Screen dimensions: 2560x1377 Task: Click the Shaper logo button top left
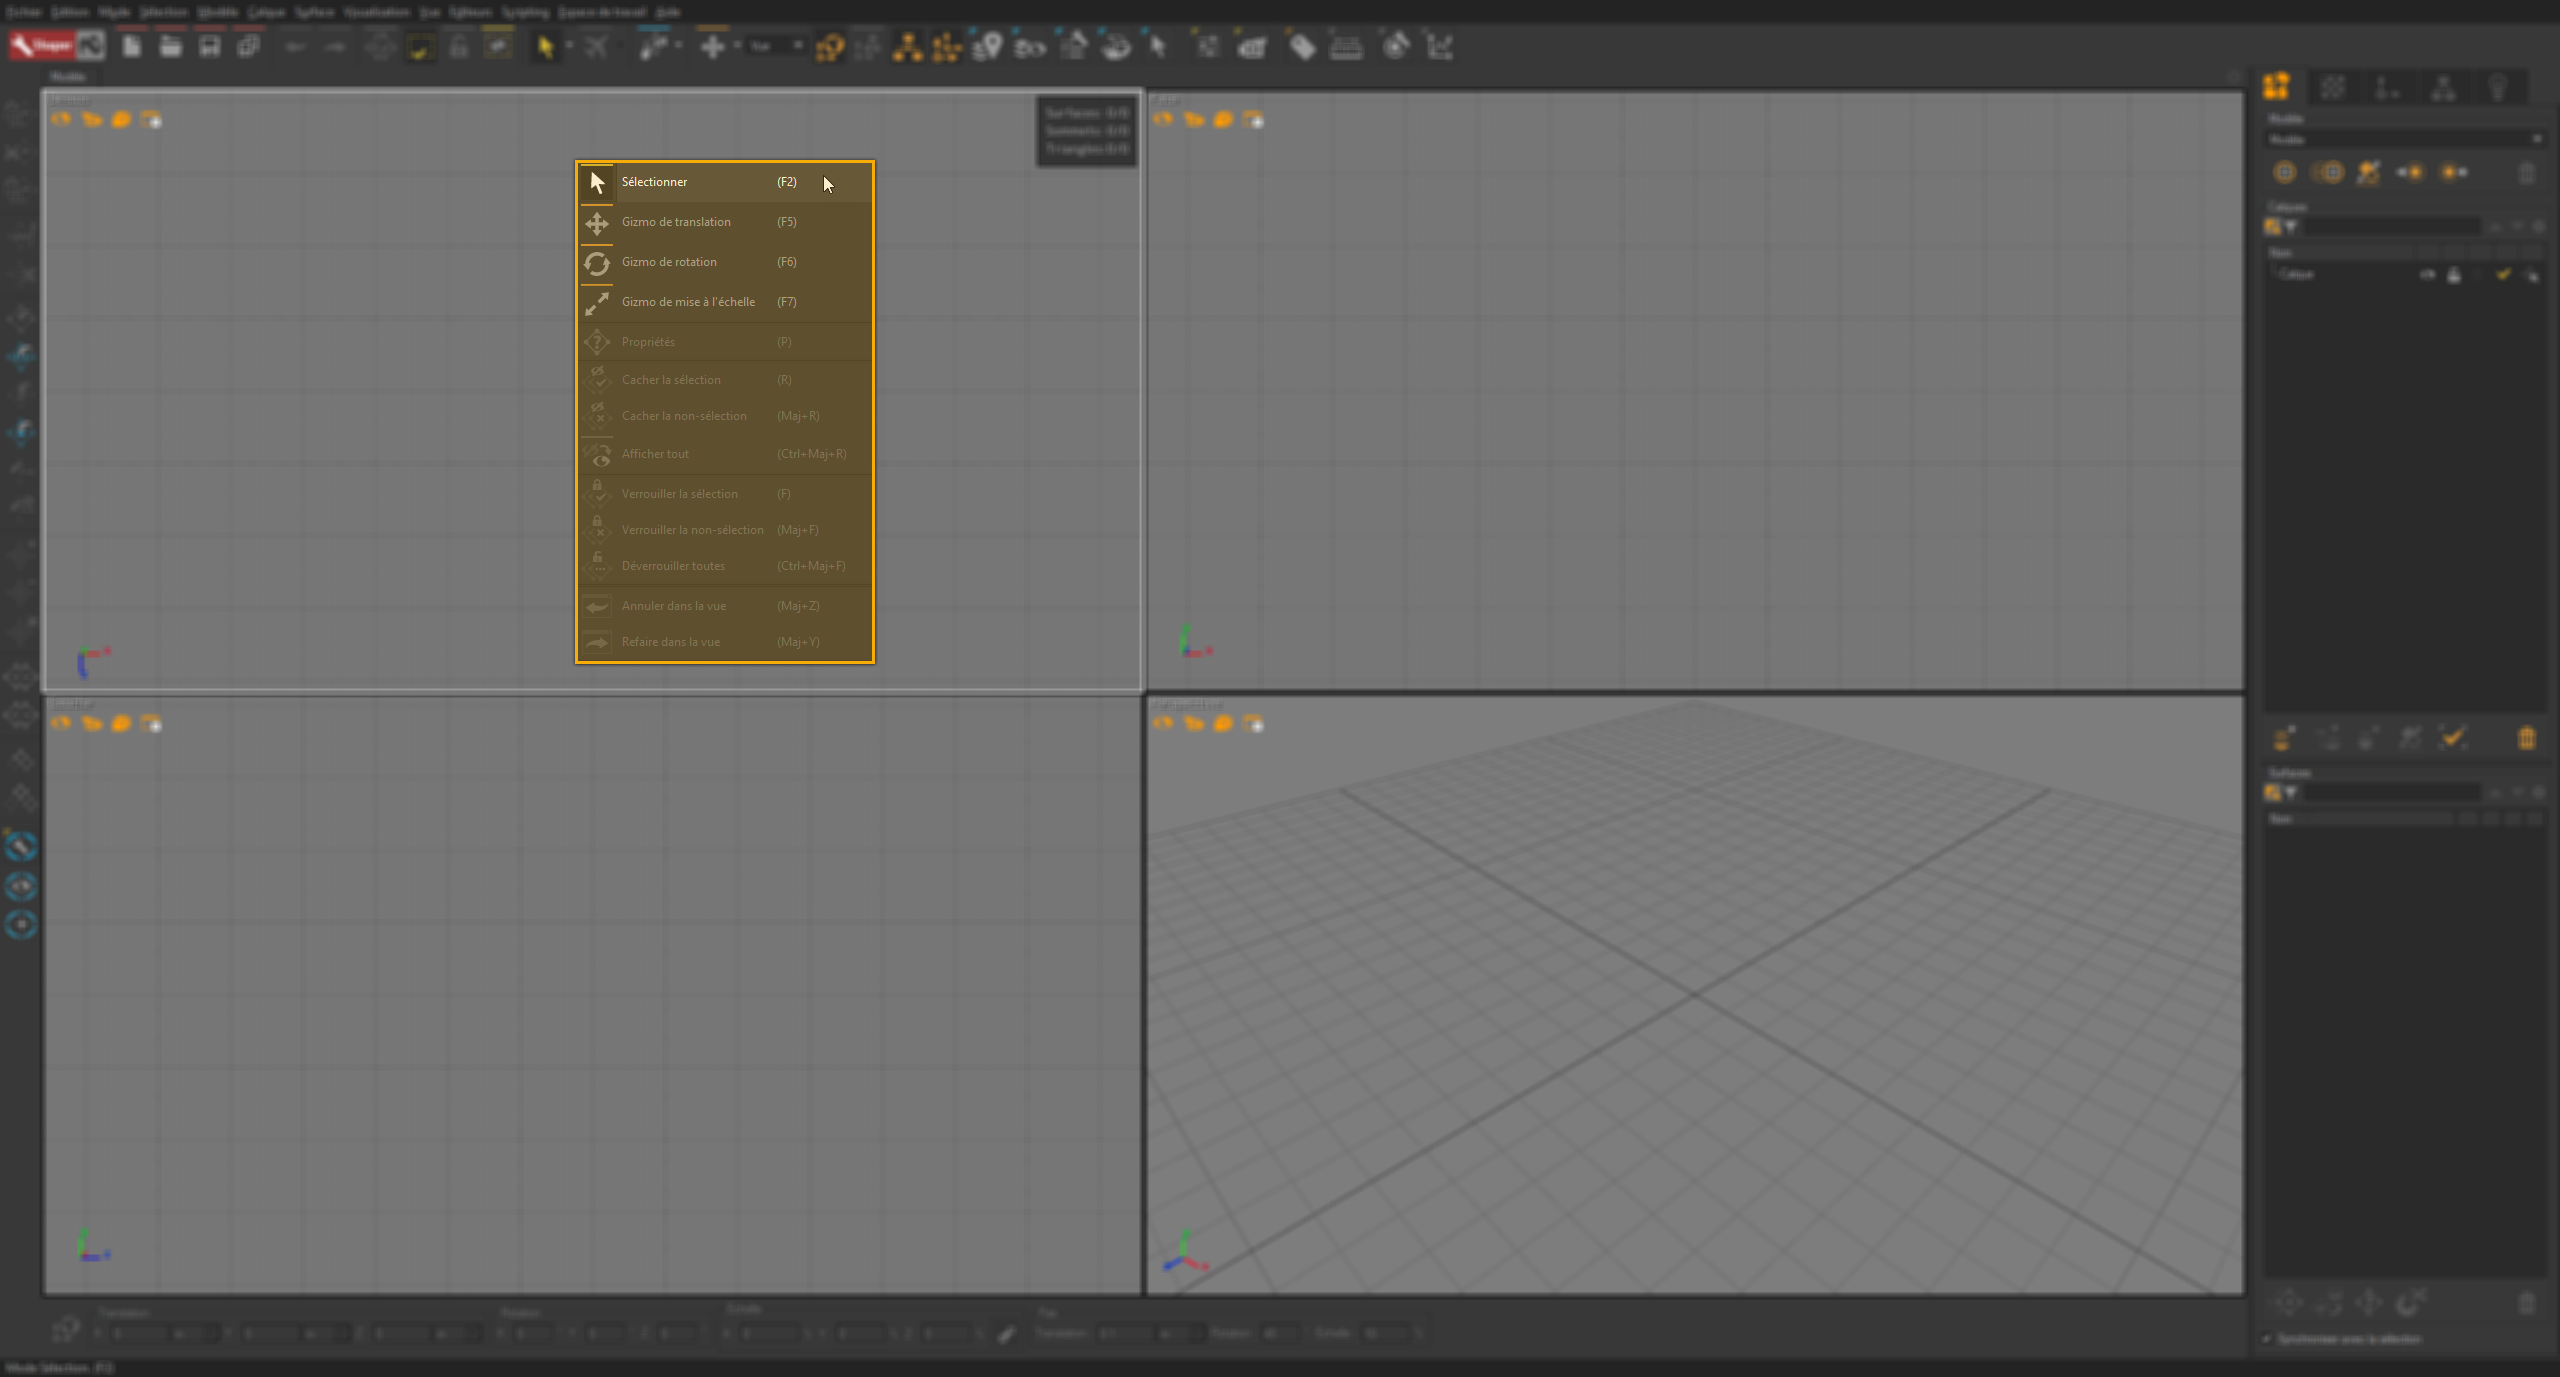tap(42, 45)
